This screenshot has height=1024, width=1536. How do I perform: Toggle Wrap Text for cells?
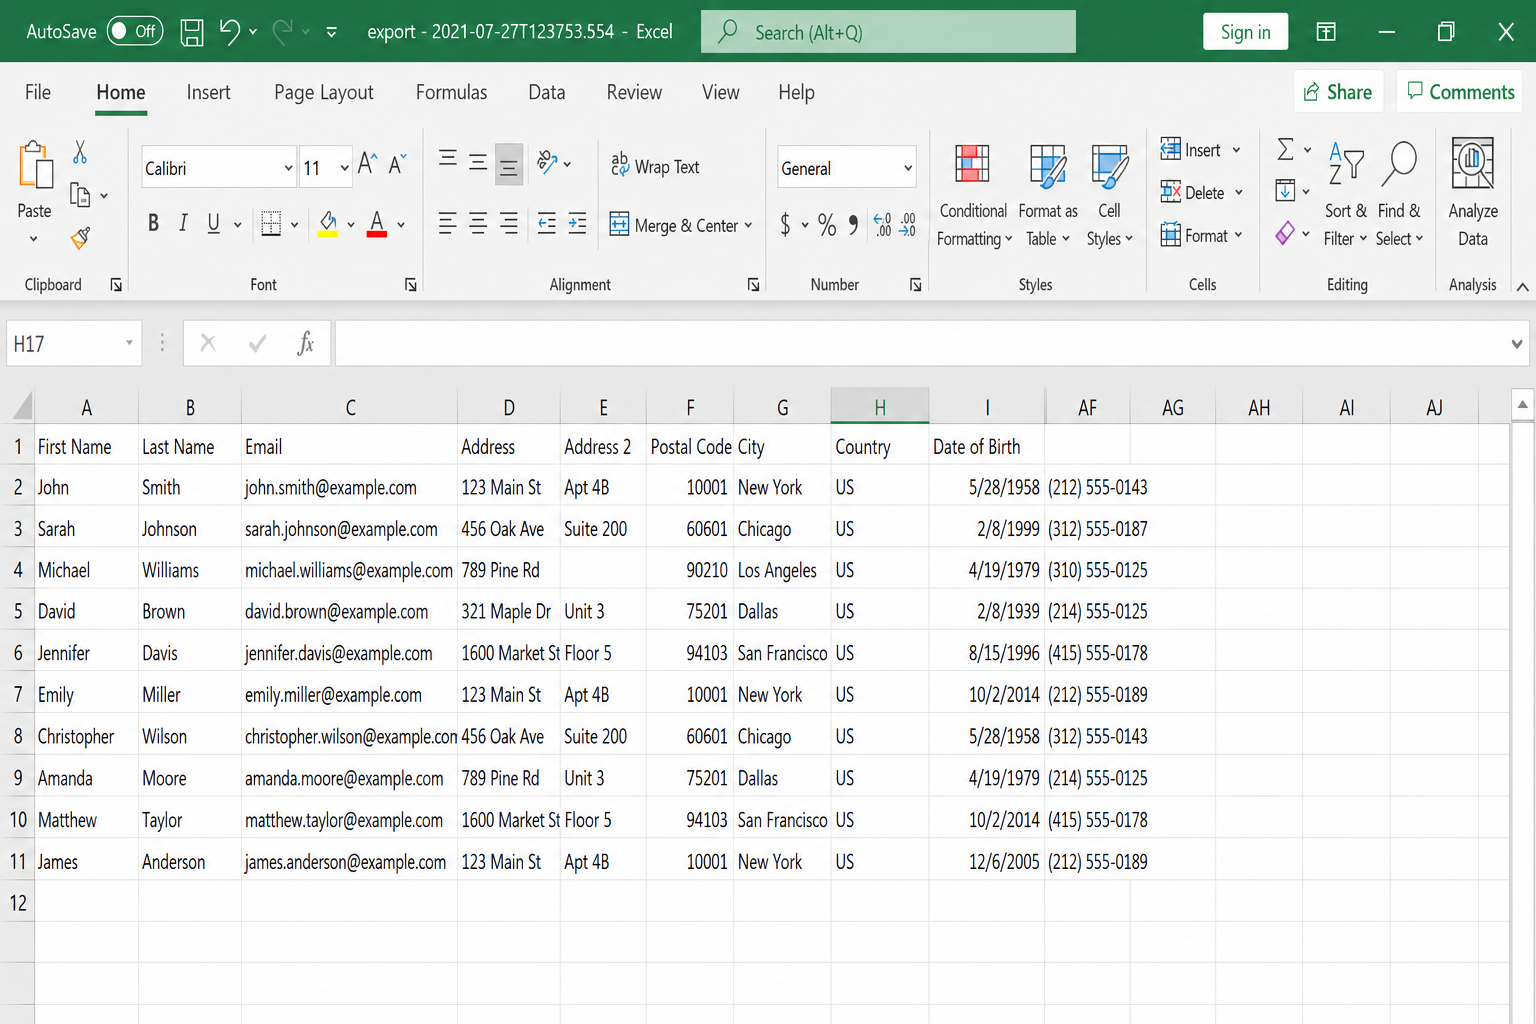655,167
